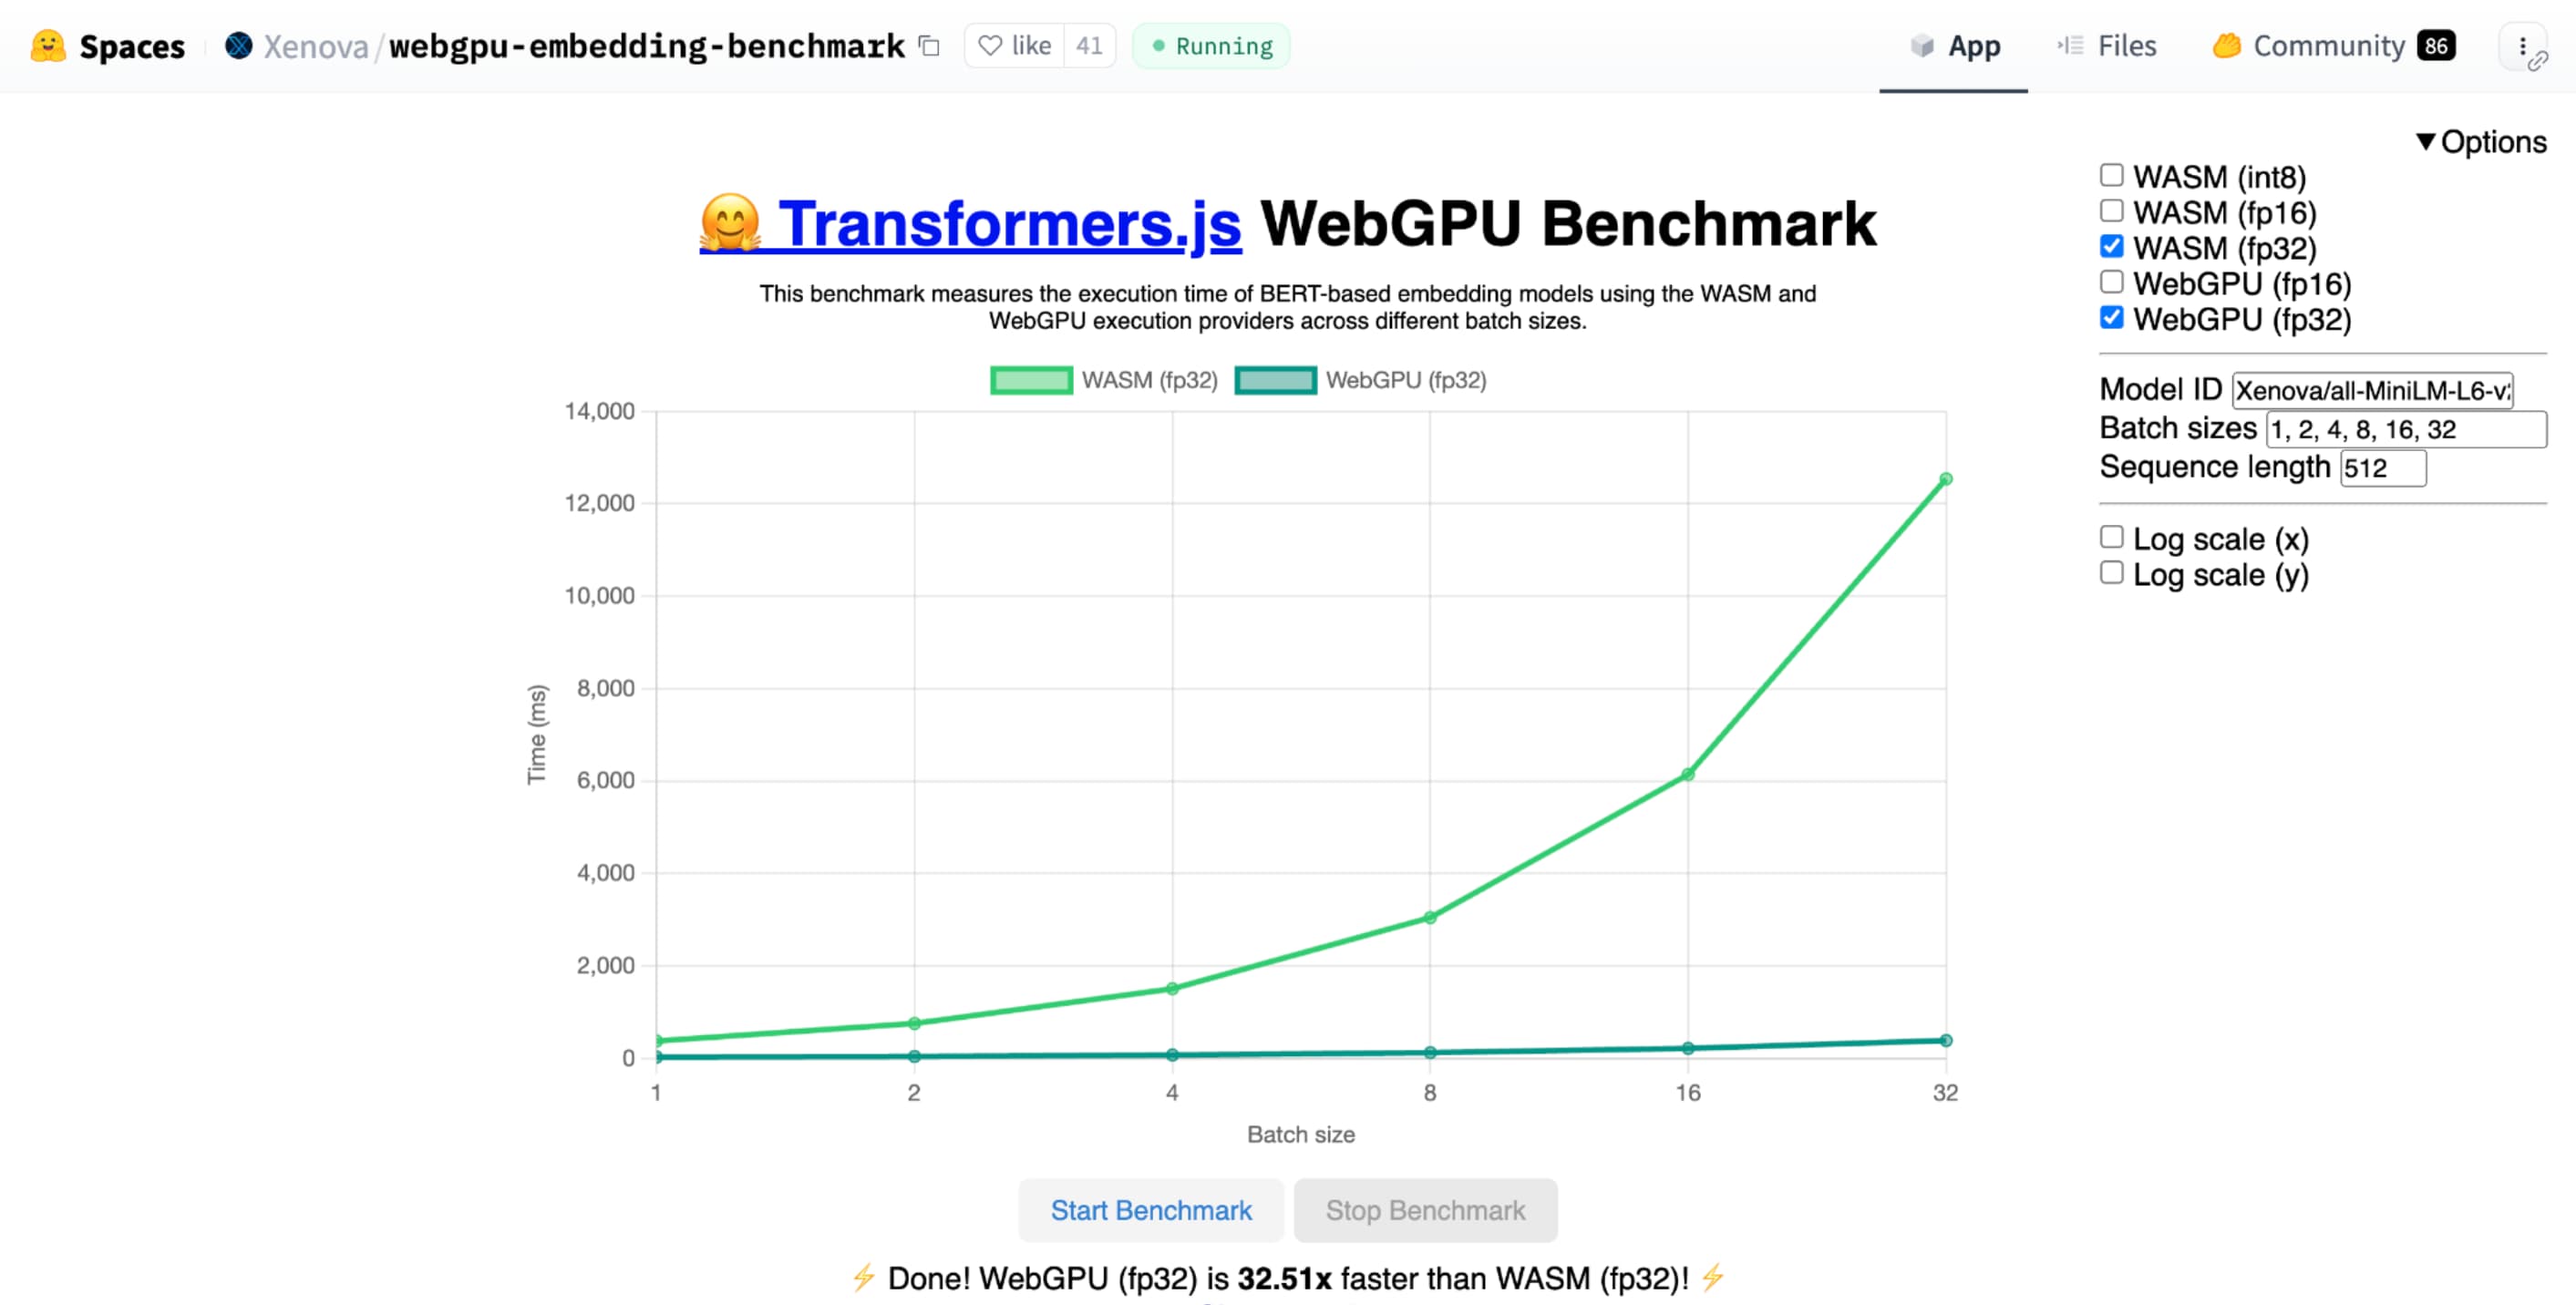Open the Community panel
2576x1305 pixels.
coord(2328,45)
